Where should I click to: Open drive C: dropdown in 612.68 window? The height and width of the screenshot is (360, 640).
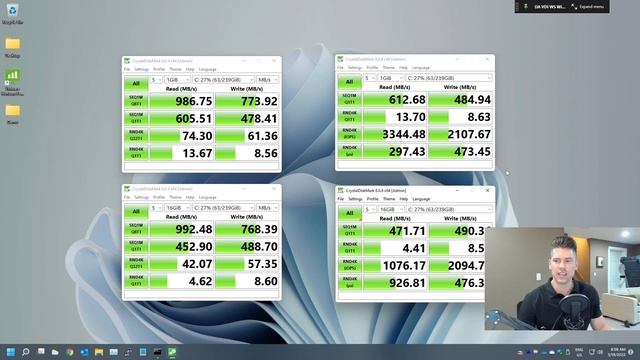coord(449,78)
